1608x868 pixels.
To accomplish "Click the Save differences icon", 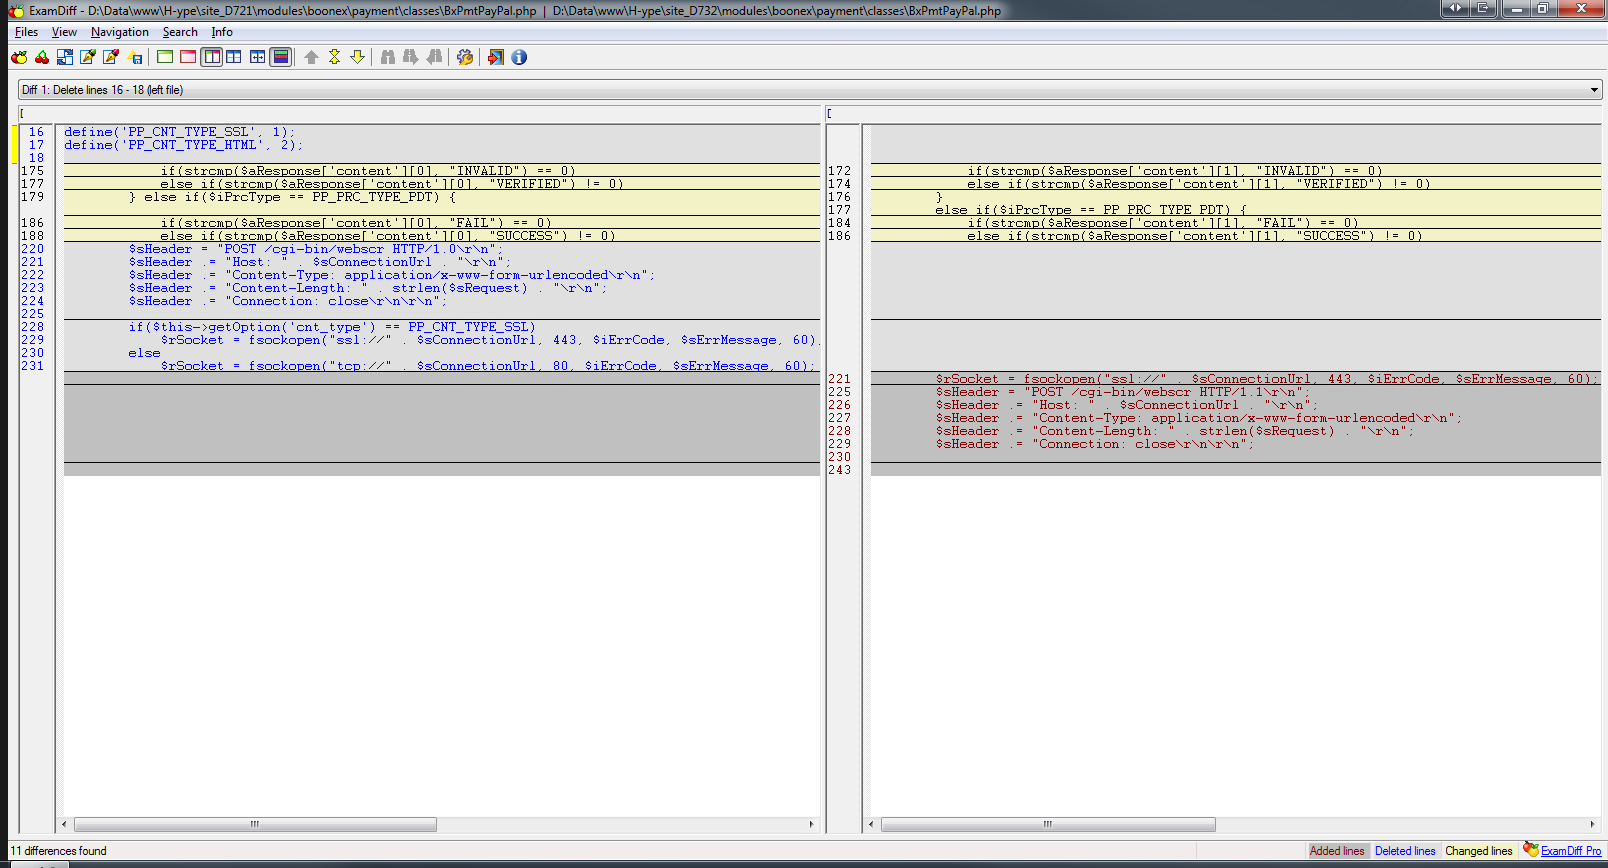I will (135, 57).
